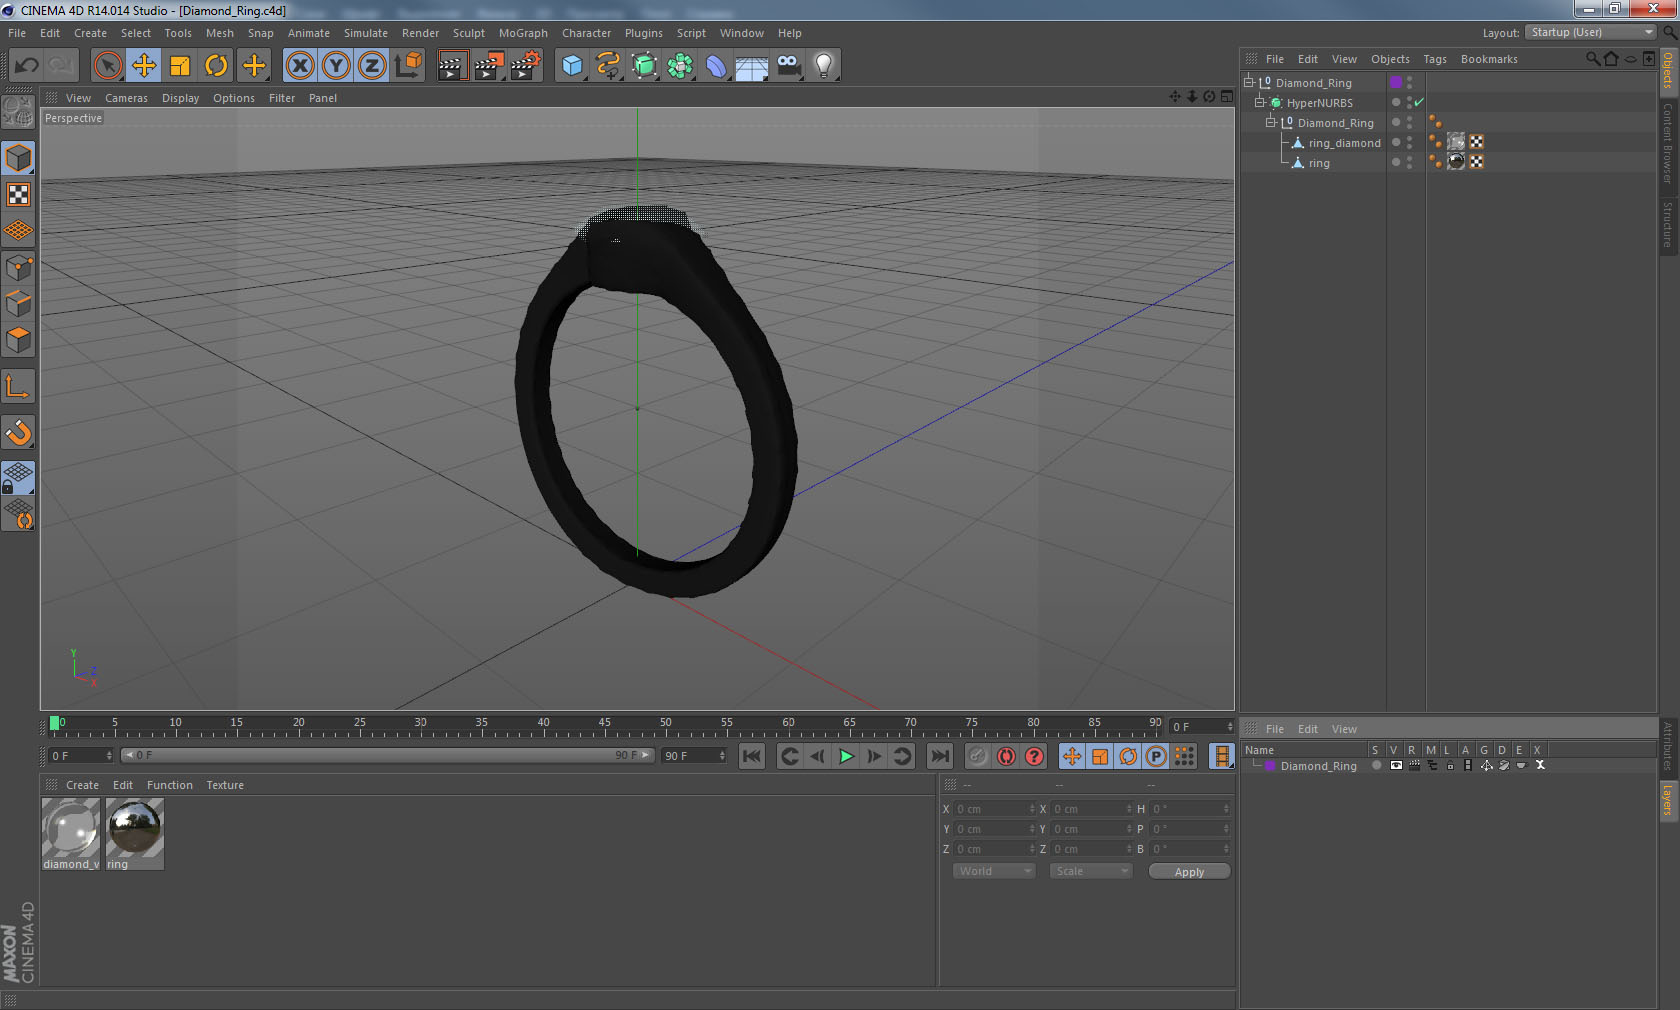Image resolution: width=1680 pixels, height=1010 pixels.
Task: Toggle the Snap magnet icon
Action: [18, 433]
